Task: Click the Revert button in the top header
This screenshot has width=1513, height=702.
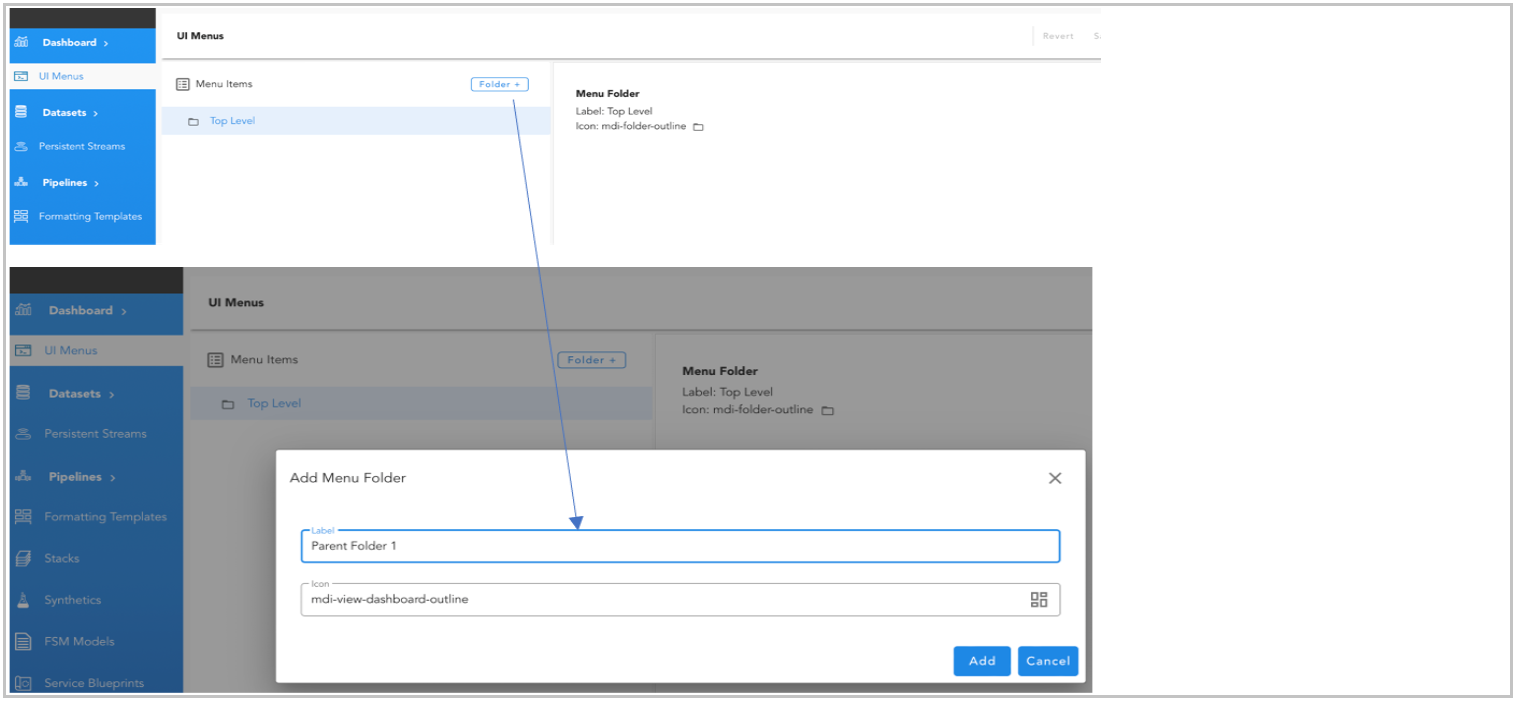Action: tap(1057, 36)
